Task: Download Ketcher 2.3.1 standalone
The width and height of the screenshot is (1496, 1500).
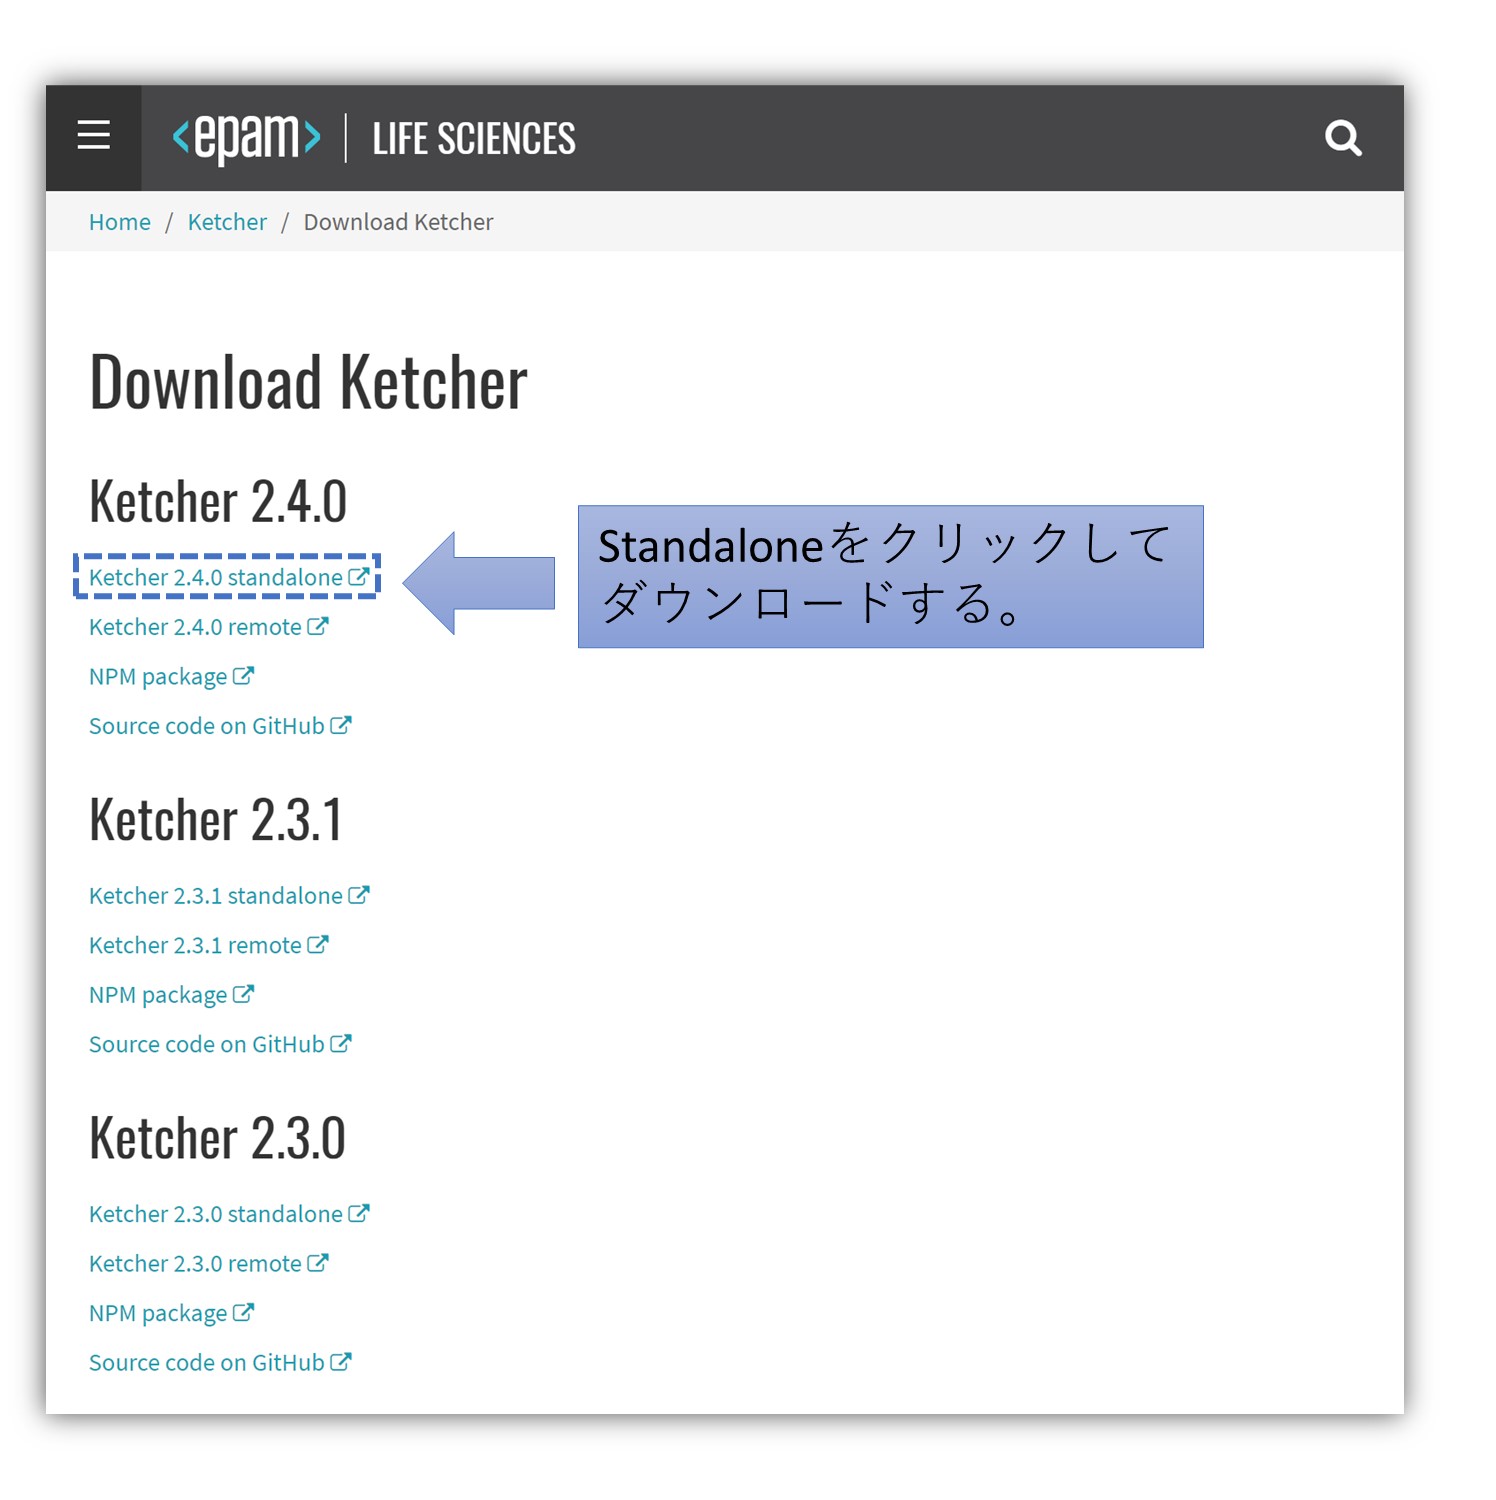Action: click(215, 894)
